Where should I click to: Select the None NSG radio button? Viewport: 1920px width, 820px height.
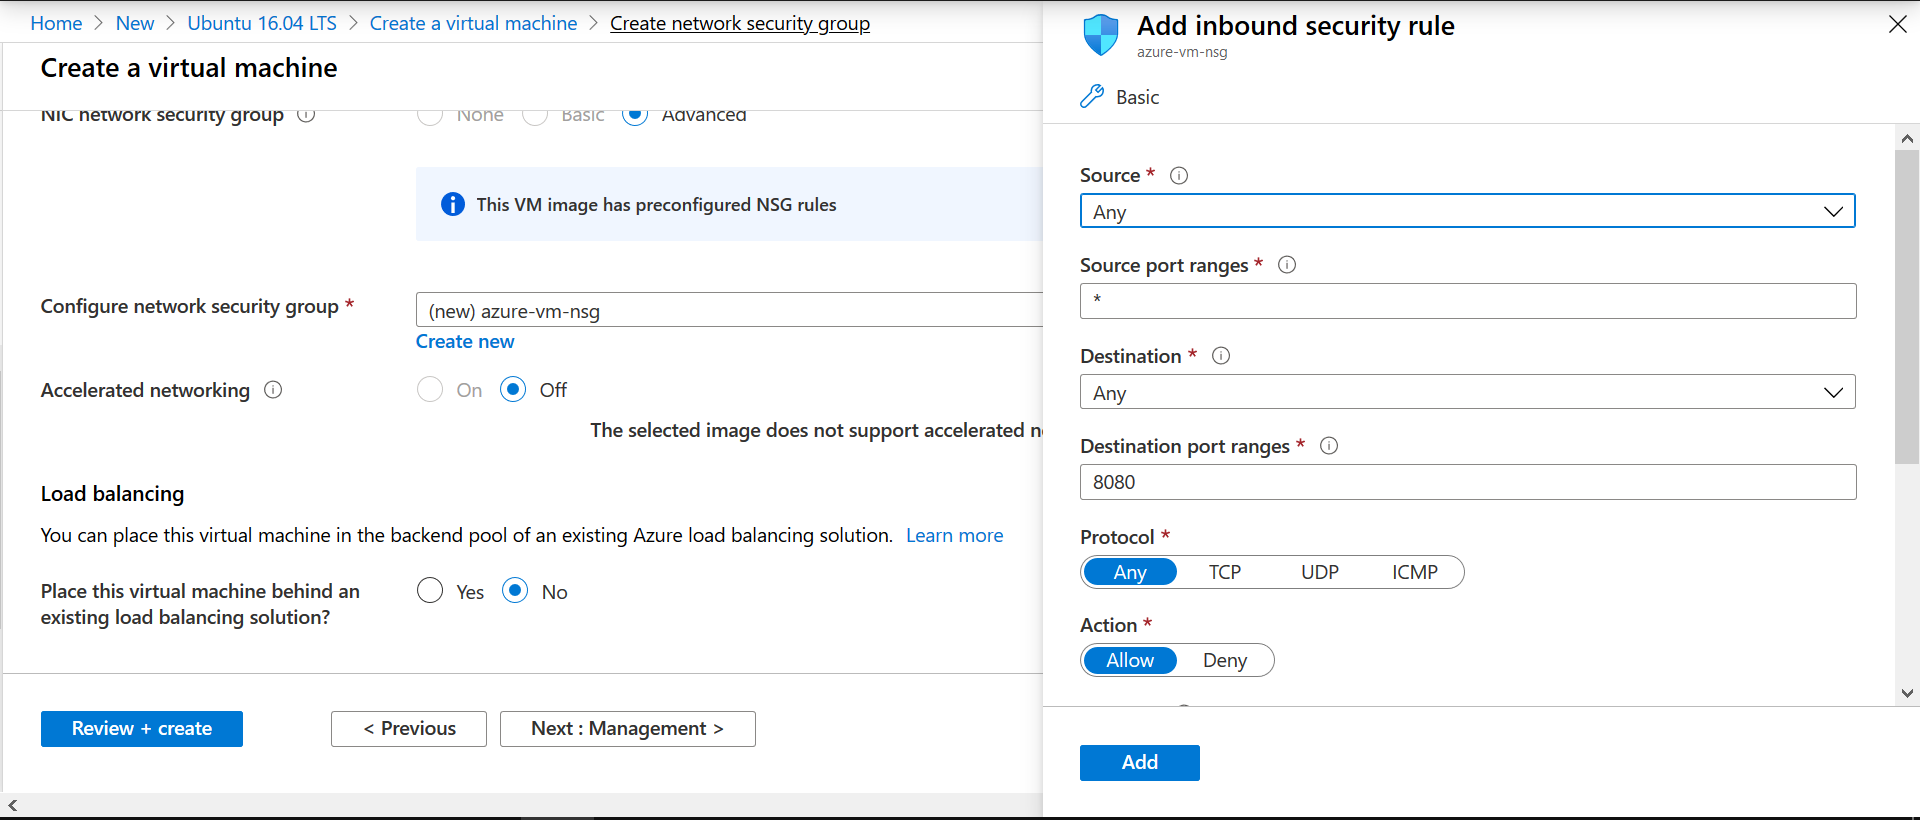[430, 116]
